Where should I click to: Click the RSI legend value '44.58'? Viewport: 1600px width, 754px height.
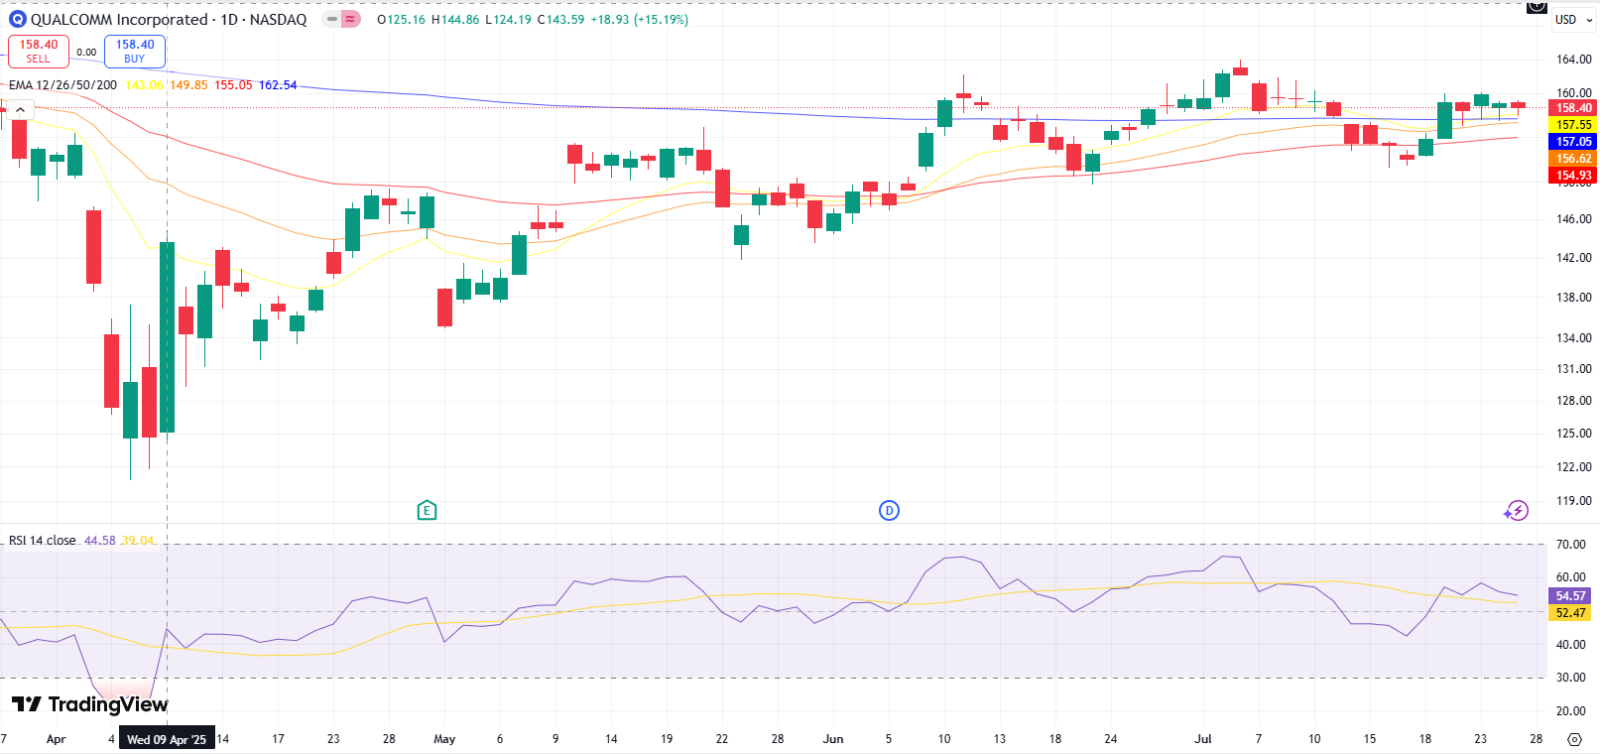pos(100,540)
